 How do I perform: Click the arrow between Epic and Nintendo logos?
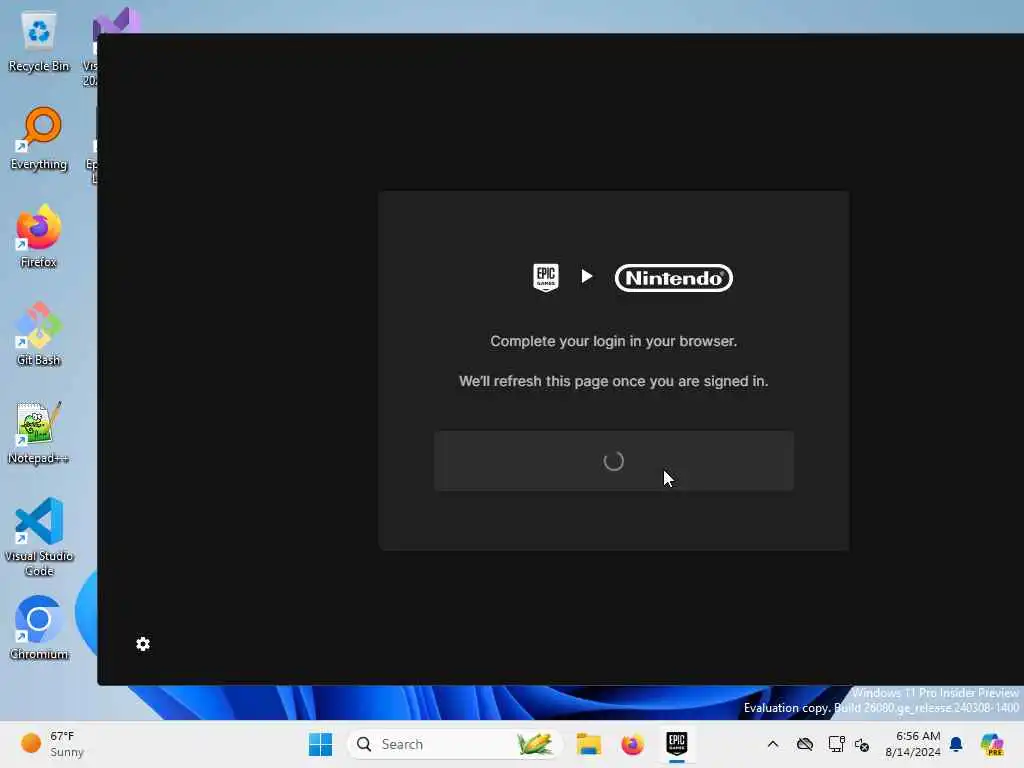coord(586,276)
